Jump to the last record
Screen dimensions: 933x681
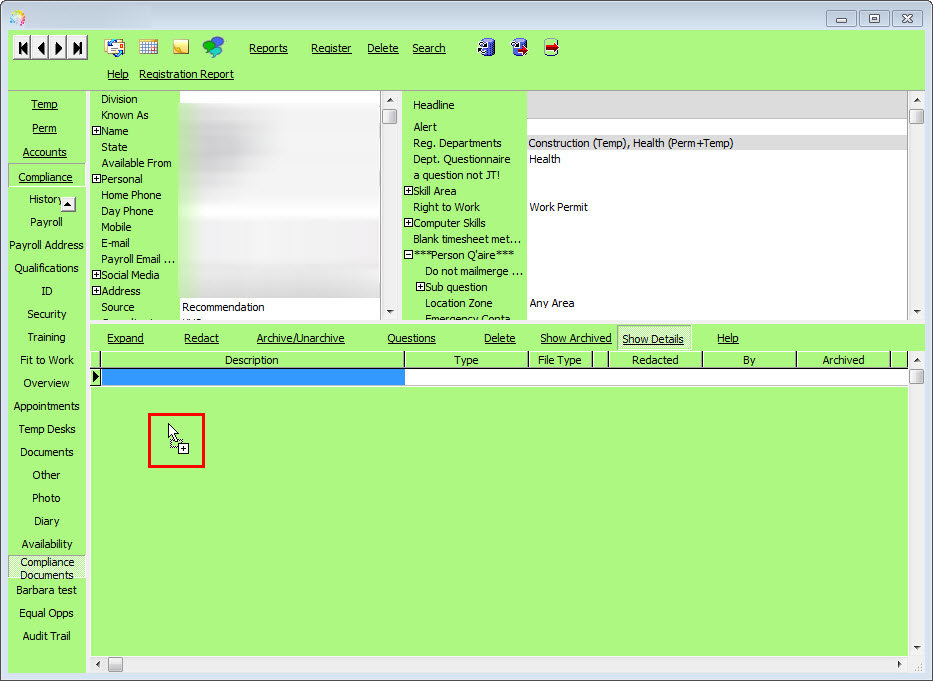(x=77, y=48)
